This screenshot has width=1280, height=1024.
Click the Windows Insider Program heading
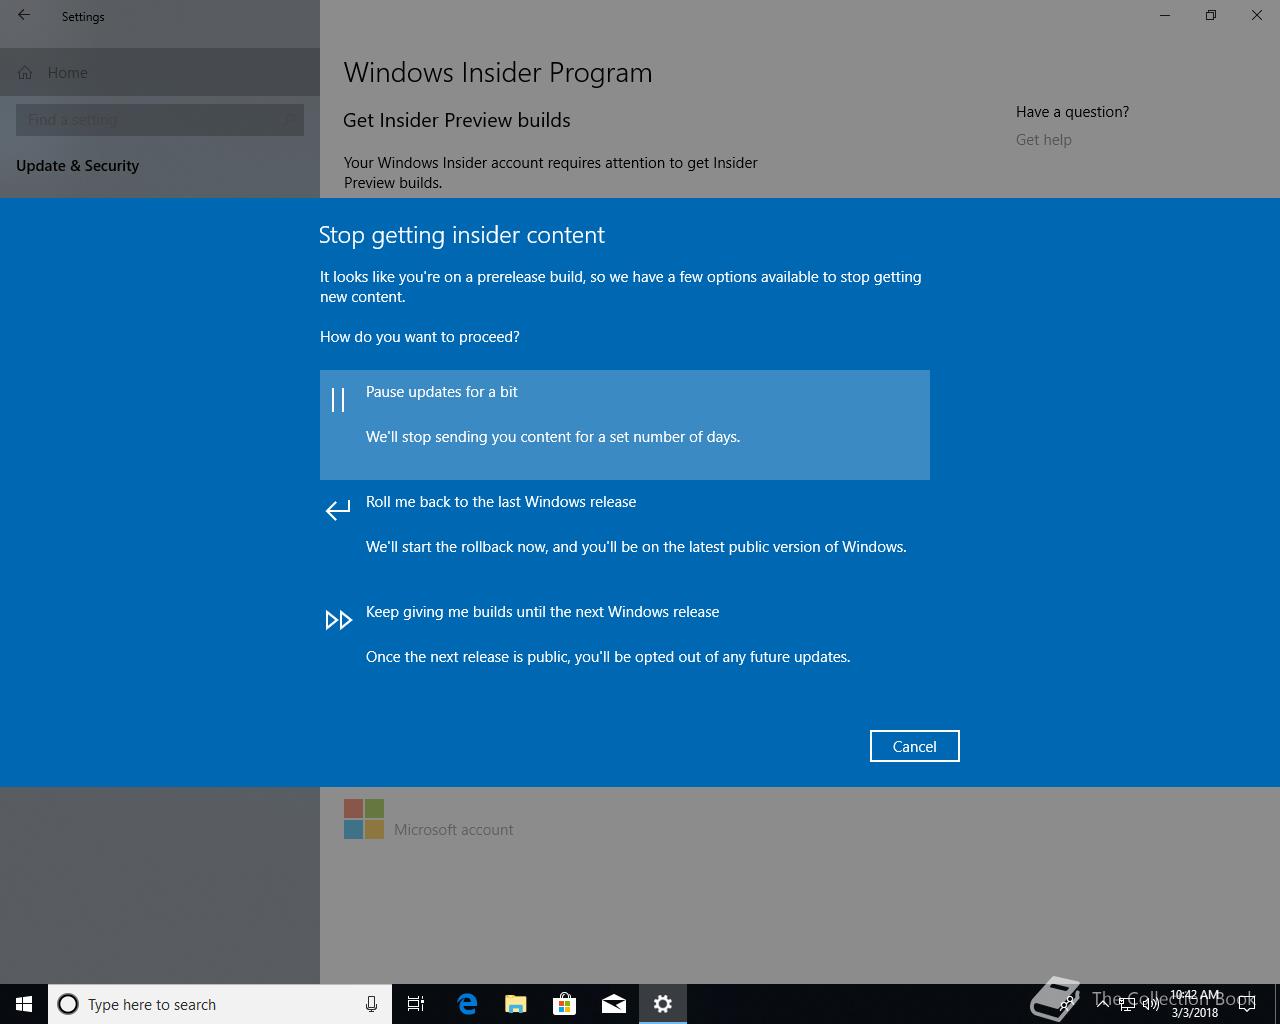(x=498, y=73)
